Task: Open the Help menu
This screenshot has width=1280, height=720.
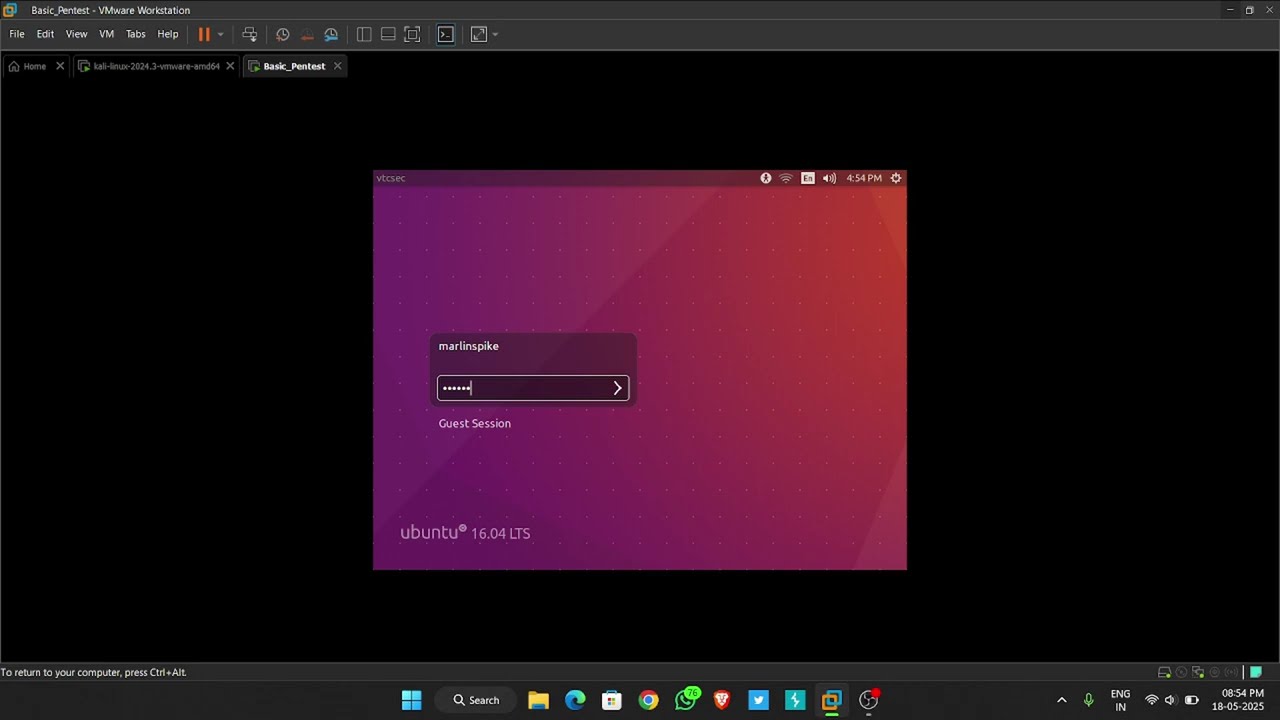Action: coord(168,34)
